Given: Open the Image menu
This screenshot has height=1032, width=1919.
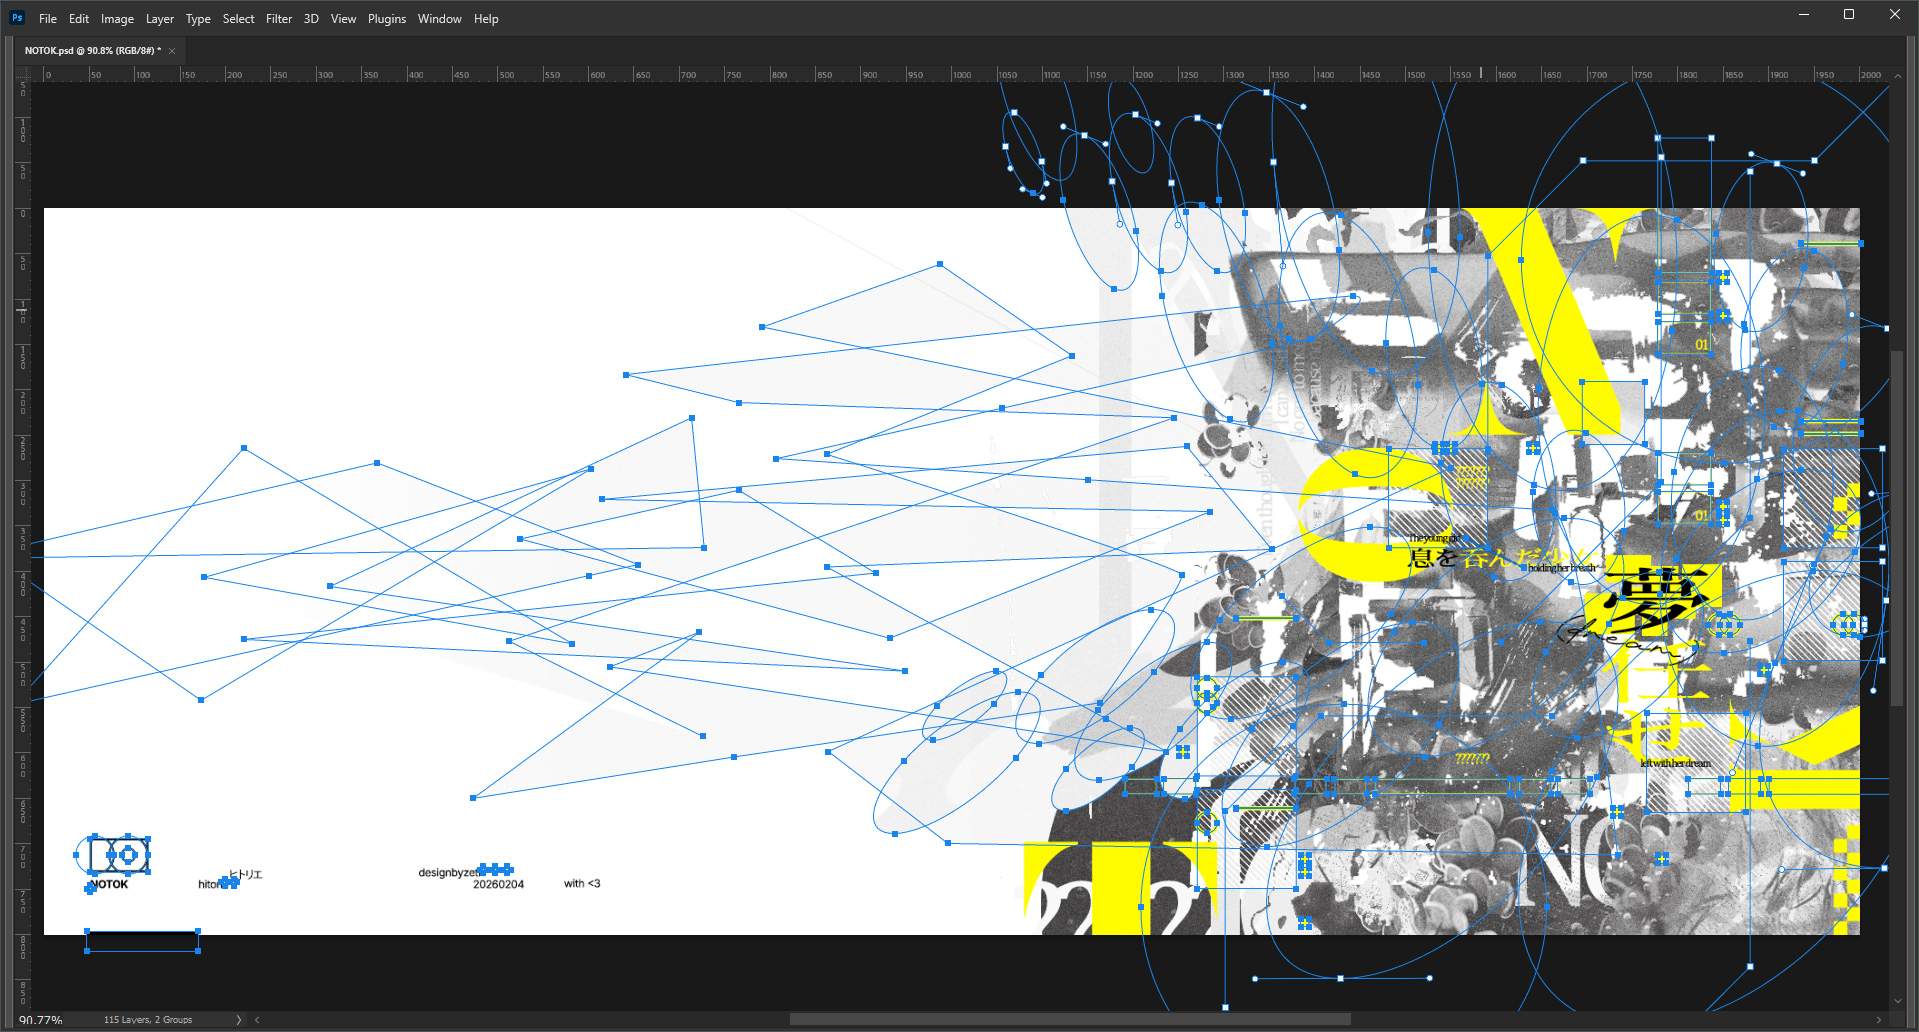Looking at the screenshot, I should coord(117,19).
